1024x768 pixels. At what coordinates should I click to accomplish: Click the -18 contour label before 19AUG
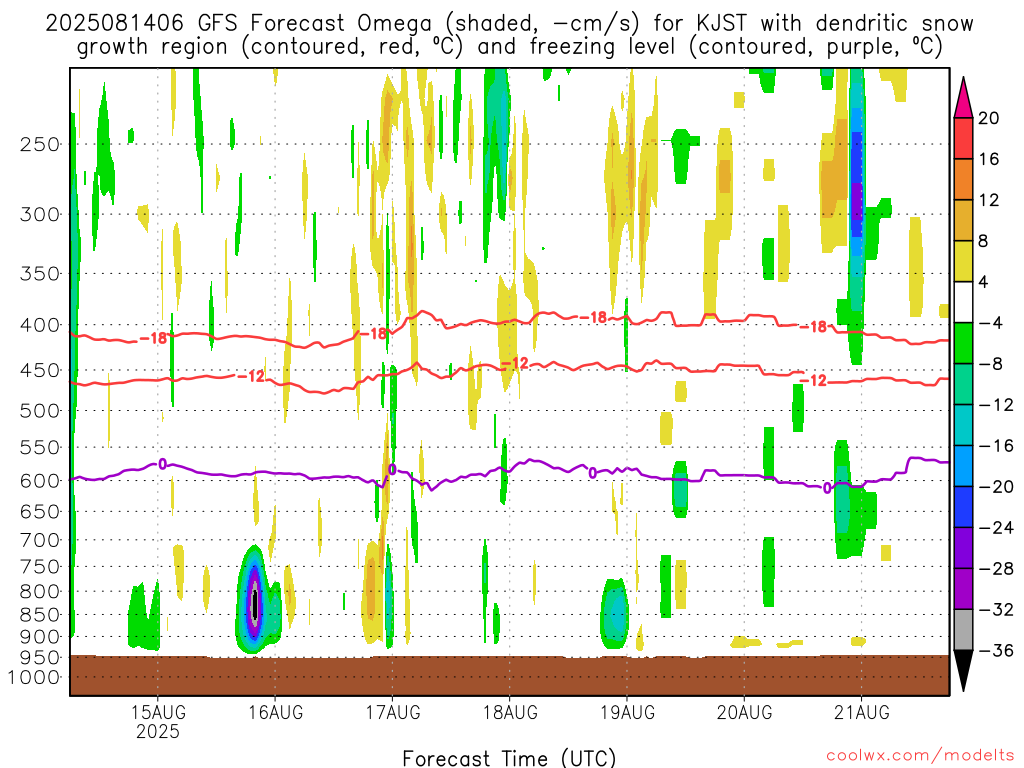[593, 317]
